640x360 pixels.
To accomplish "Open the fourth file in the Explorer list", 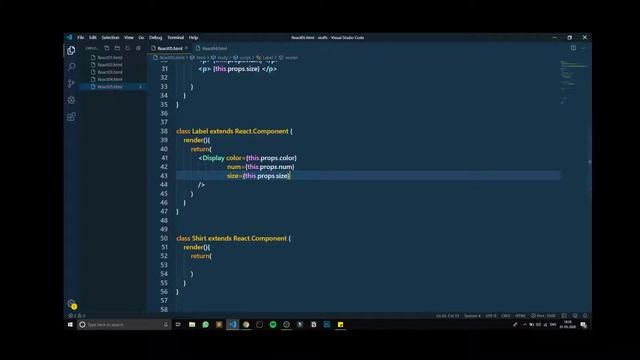I will (110, 80).
